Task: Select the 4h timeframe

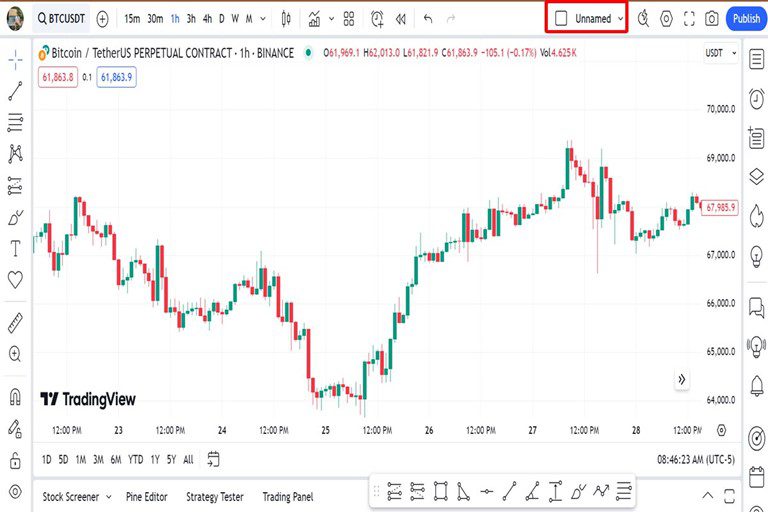Action: click(x=208, y=19)
